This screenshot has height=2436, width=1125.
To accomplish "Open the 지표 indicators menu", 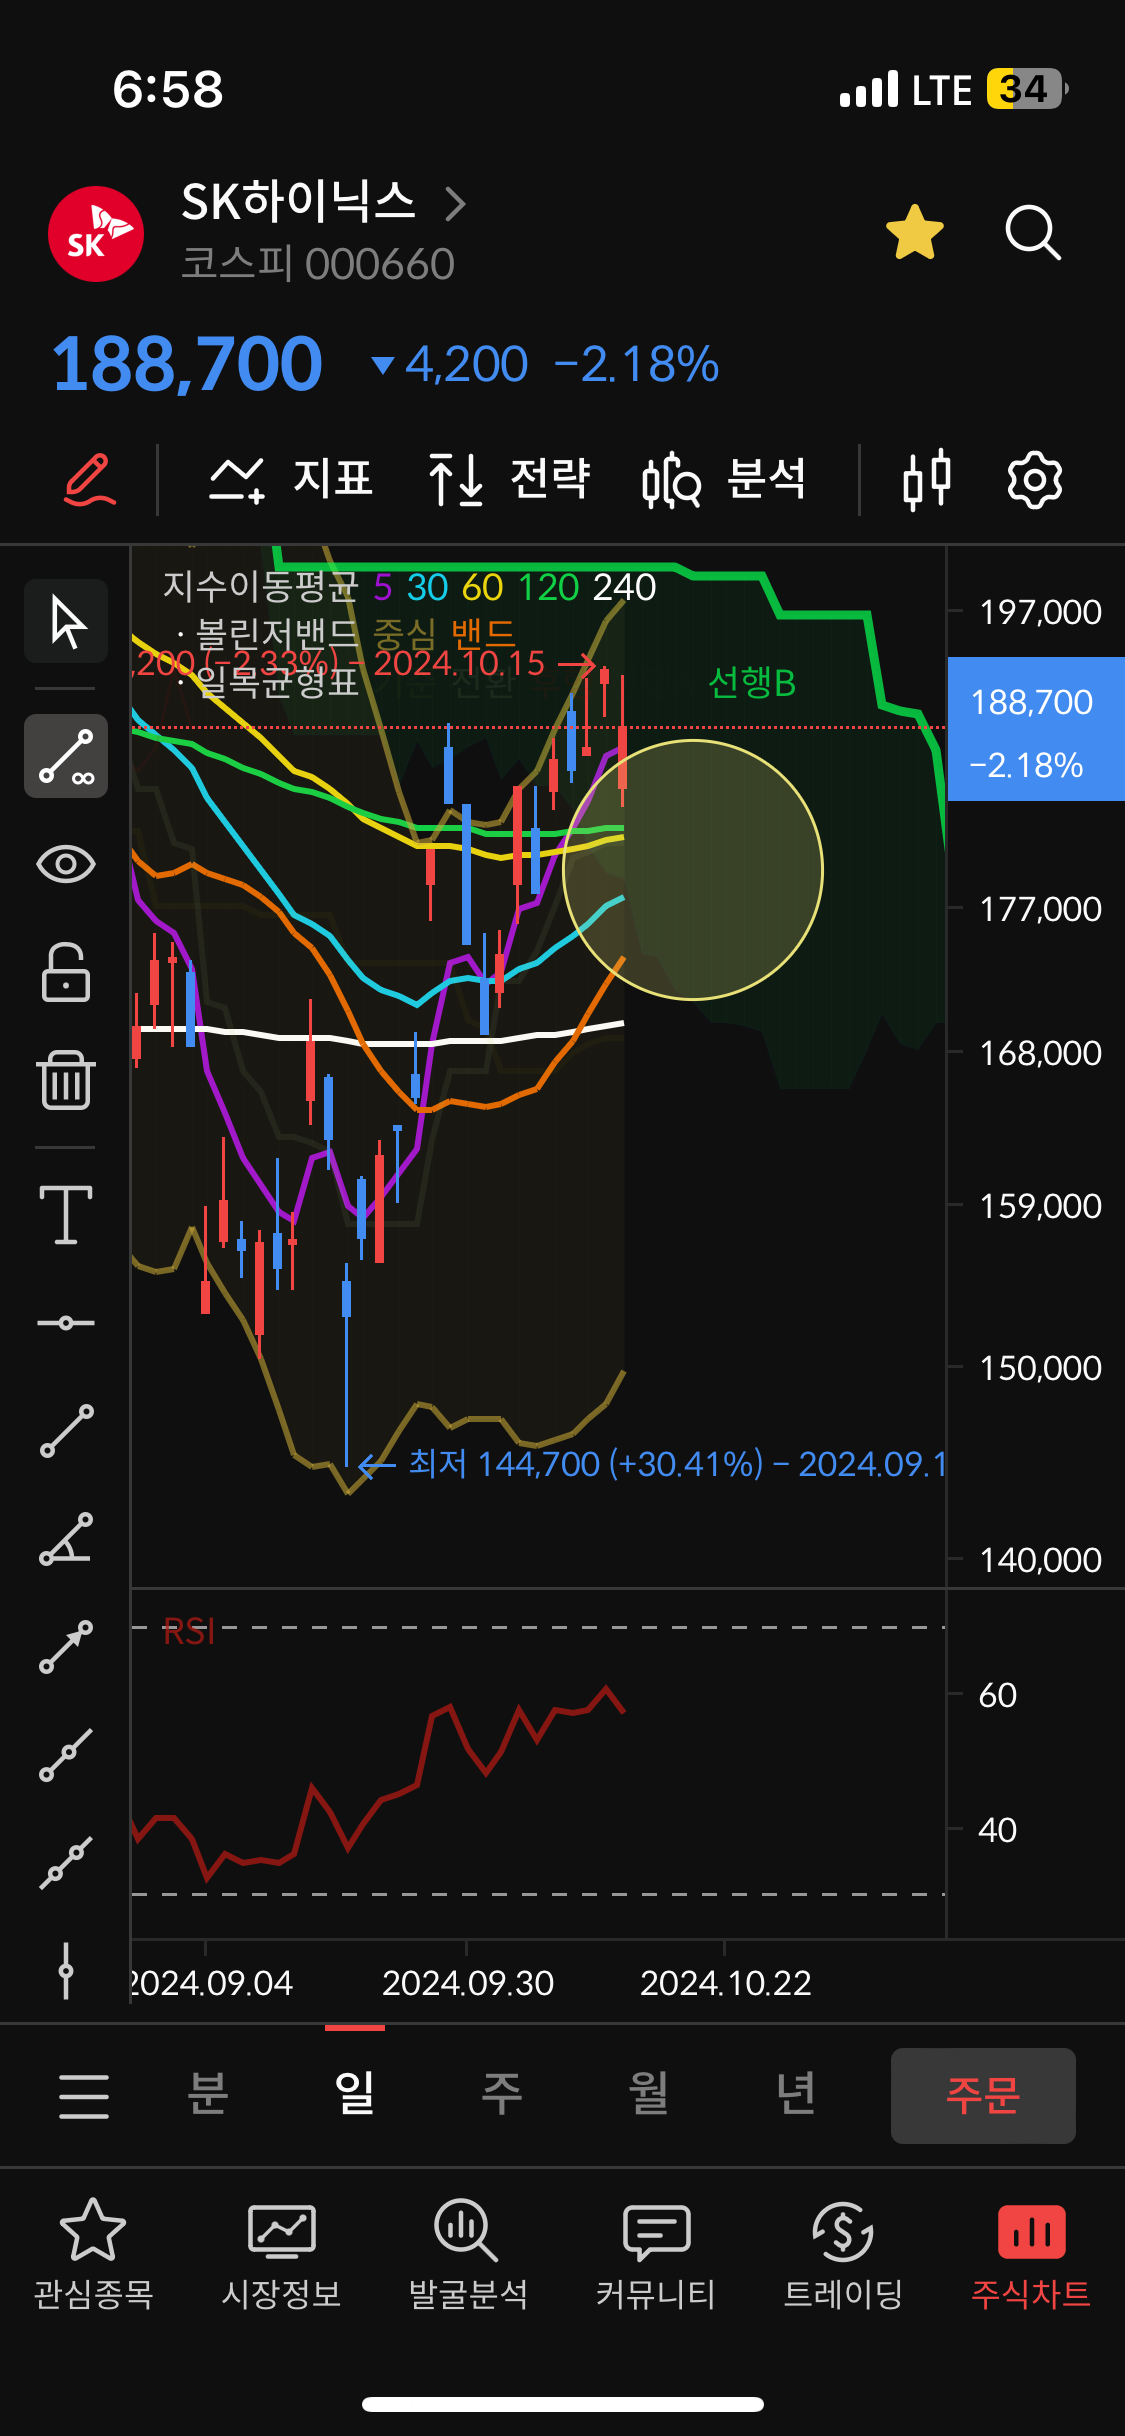I will [x=291, y=479].
